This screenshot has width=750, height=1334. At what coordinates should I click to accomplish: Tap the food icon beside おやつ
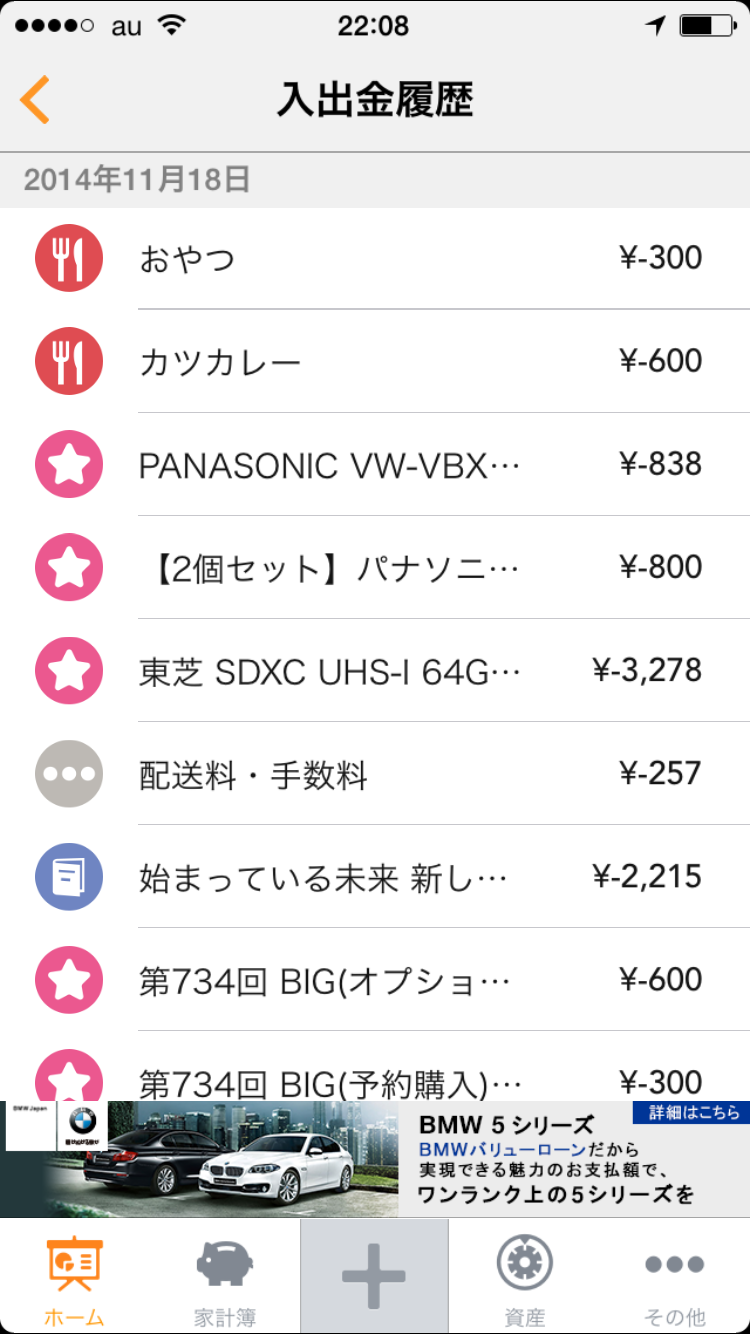tap(69, 258)
